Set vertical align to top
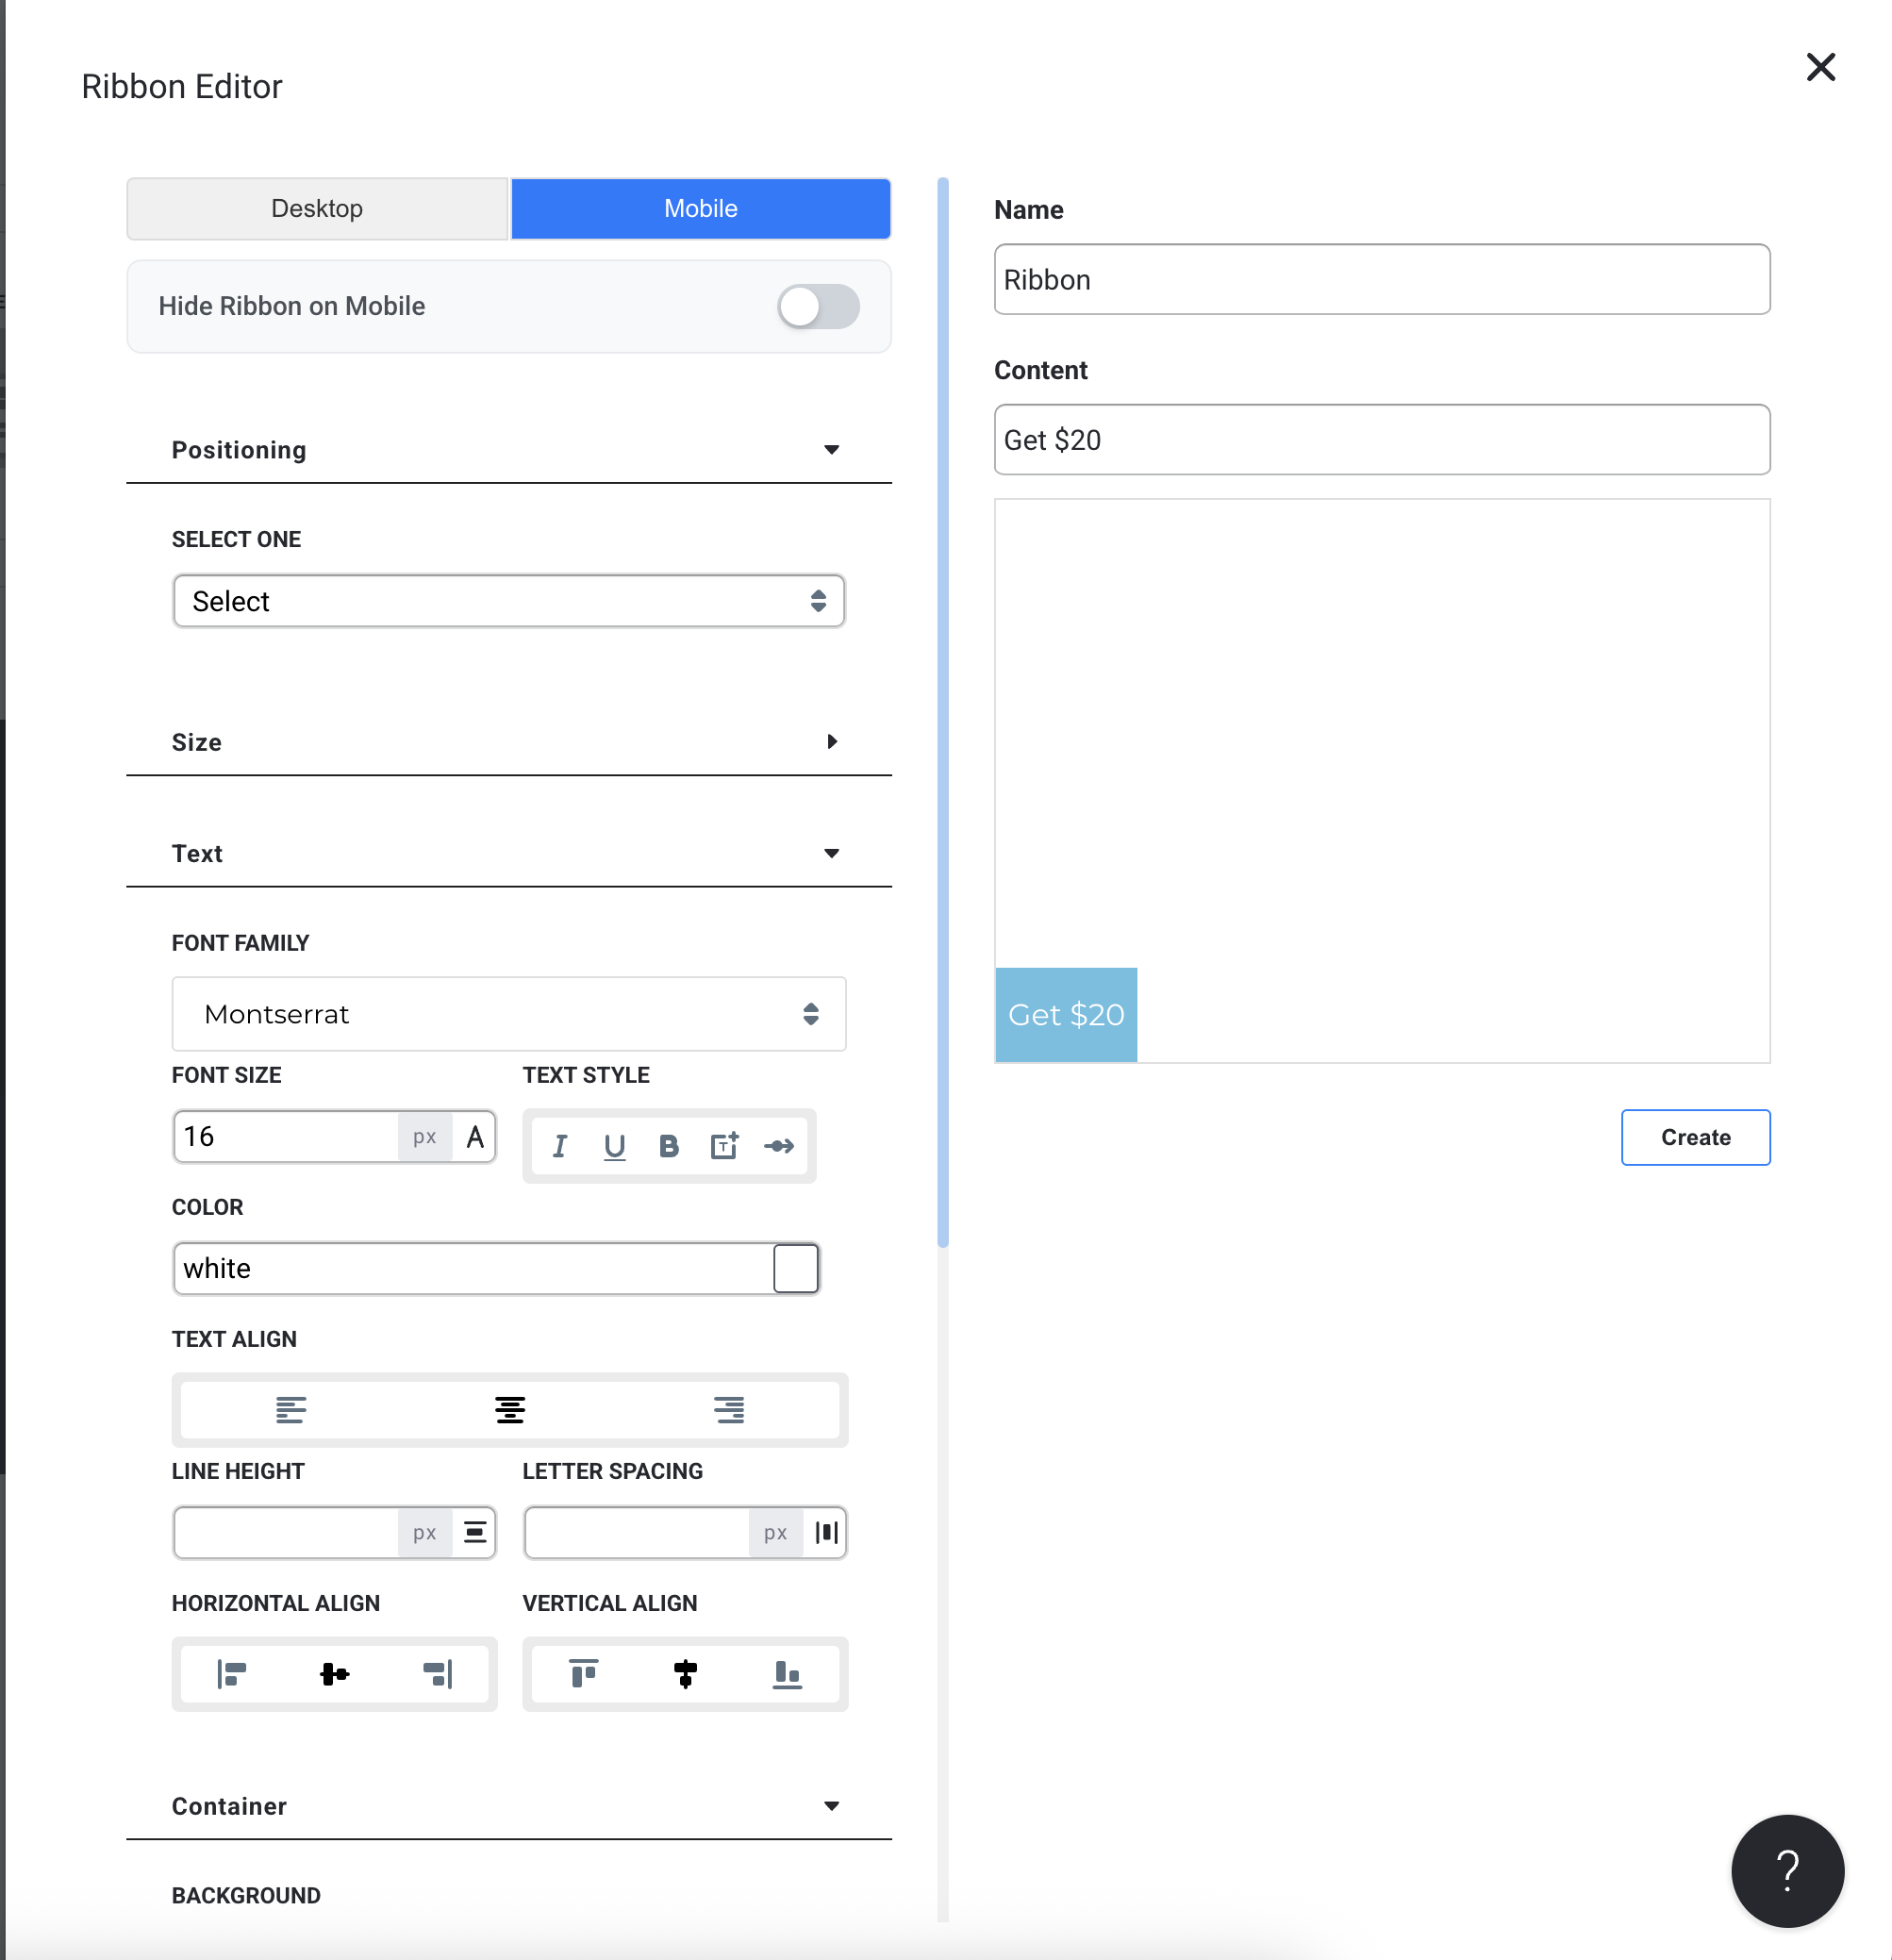The image size is (1892, 1960). click(x=583, y=1673)
